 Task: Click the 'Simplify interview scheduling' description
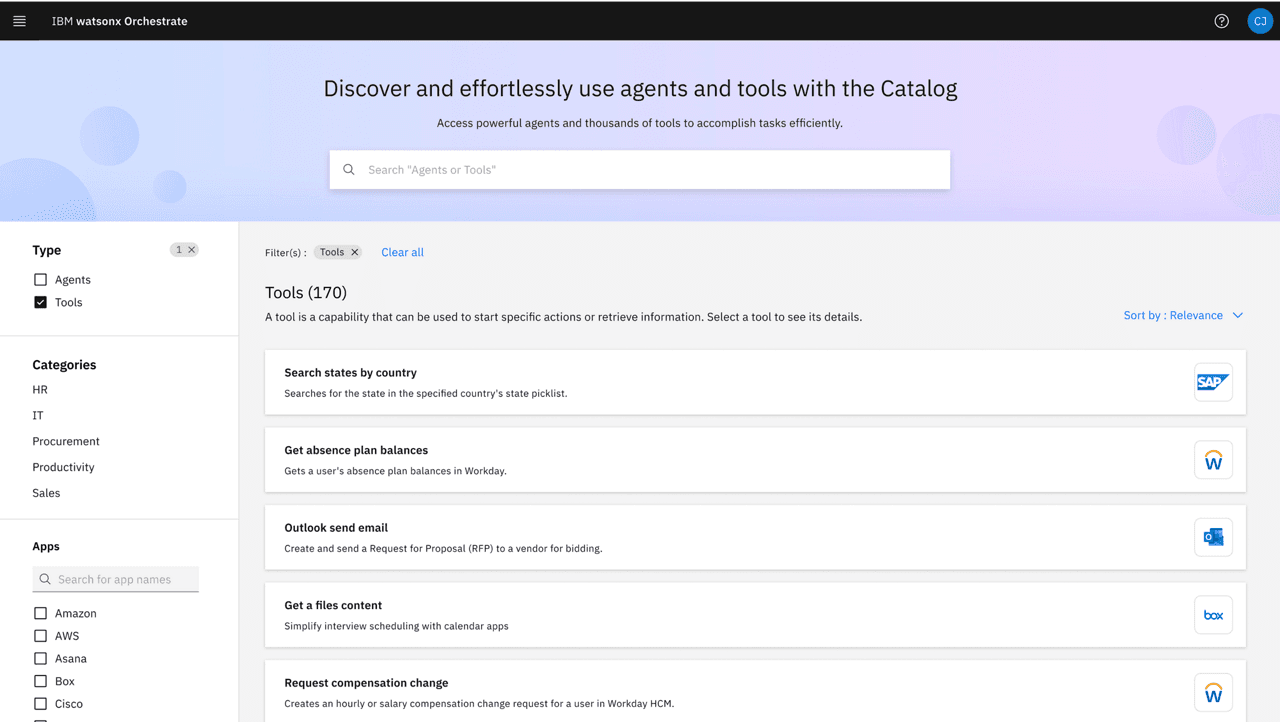(x=396, y=627)
